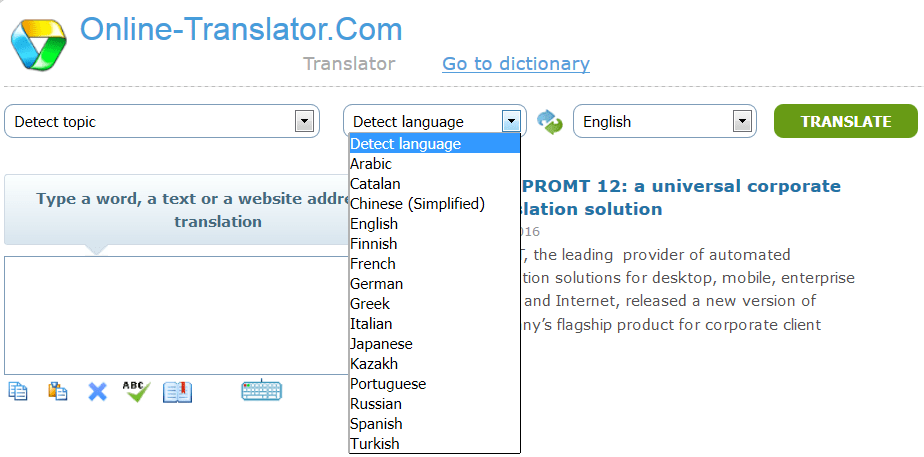The image size is (924, 457).
Task: Collapse the Detect language dropdown arrow
Action: tap(511, 122)
